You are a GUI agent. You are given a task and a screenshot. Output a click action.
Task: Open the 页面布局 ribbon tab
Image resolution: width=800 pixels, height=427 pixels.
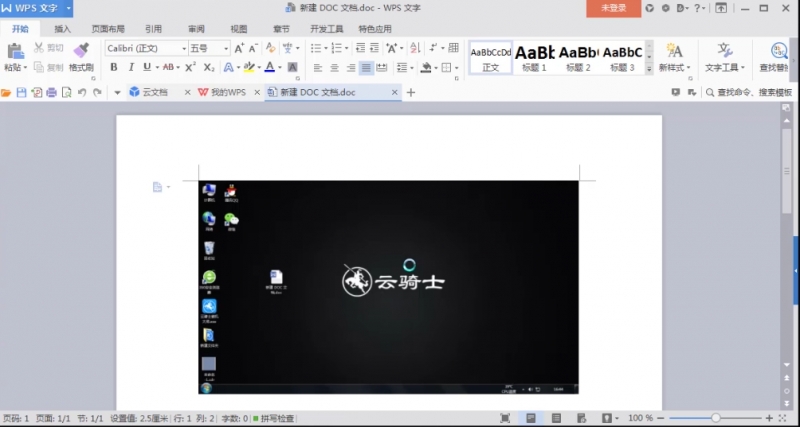(108, 29)
